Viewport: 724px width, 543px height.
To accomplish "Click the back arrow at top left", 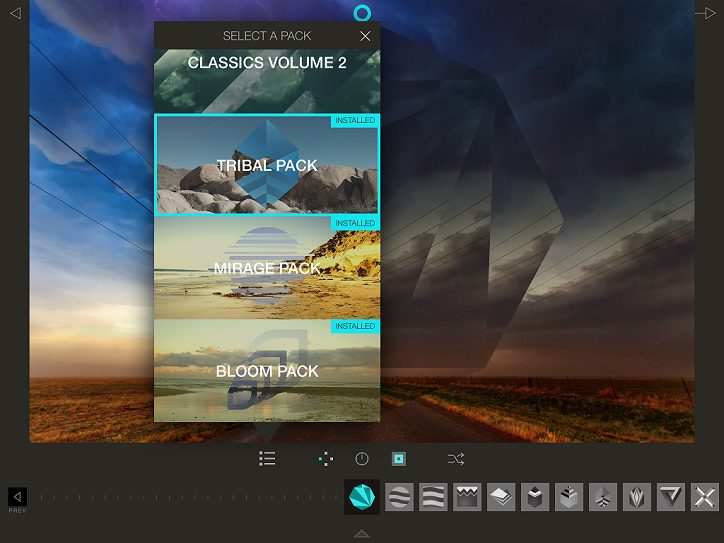I will pos(16,13).
